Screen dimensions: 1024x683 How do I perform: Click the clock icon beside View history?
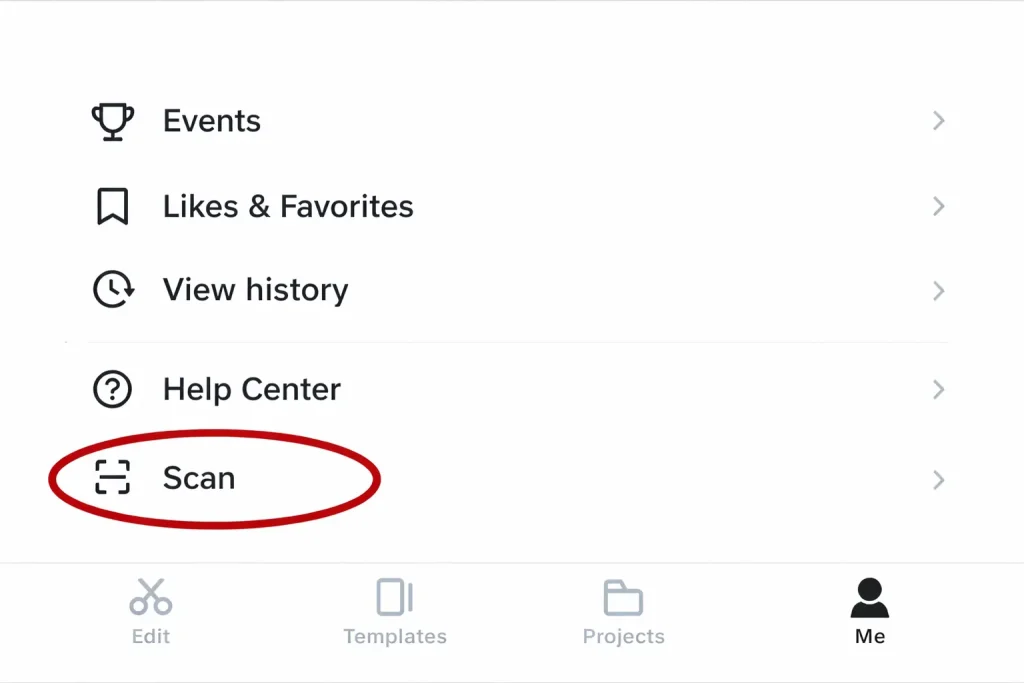tap(113, 290)
